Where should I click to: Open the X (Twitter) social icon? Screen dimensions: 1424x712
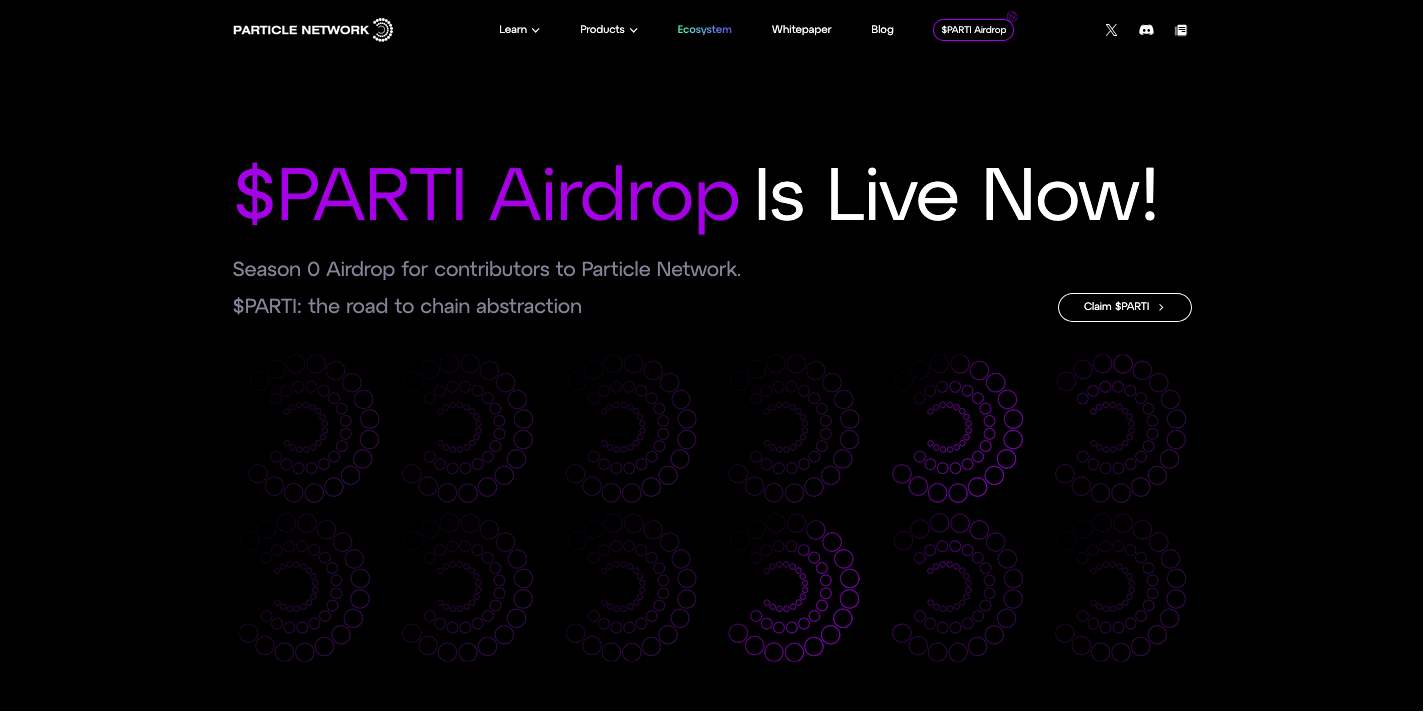point(1111,30)
